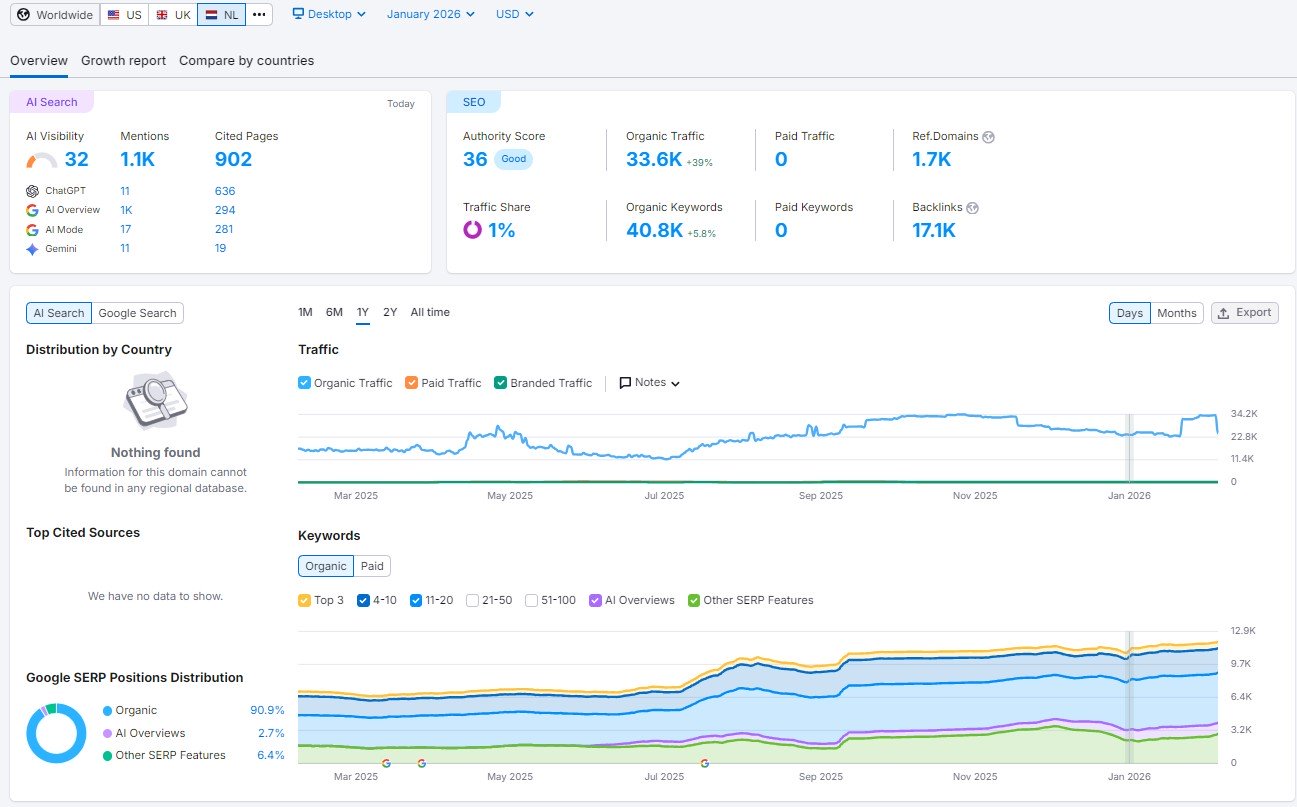Open the Desktop device dropdown
The image size is (1297, 807).
click(329, 14)
